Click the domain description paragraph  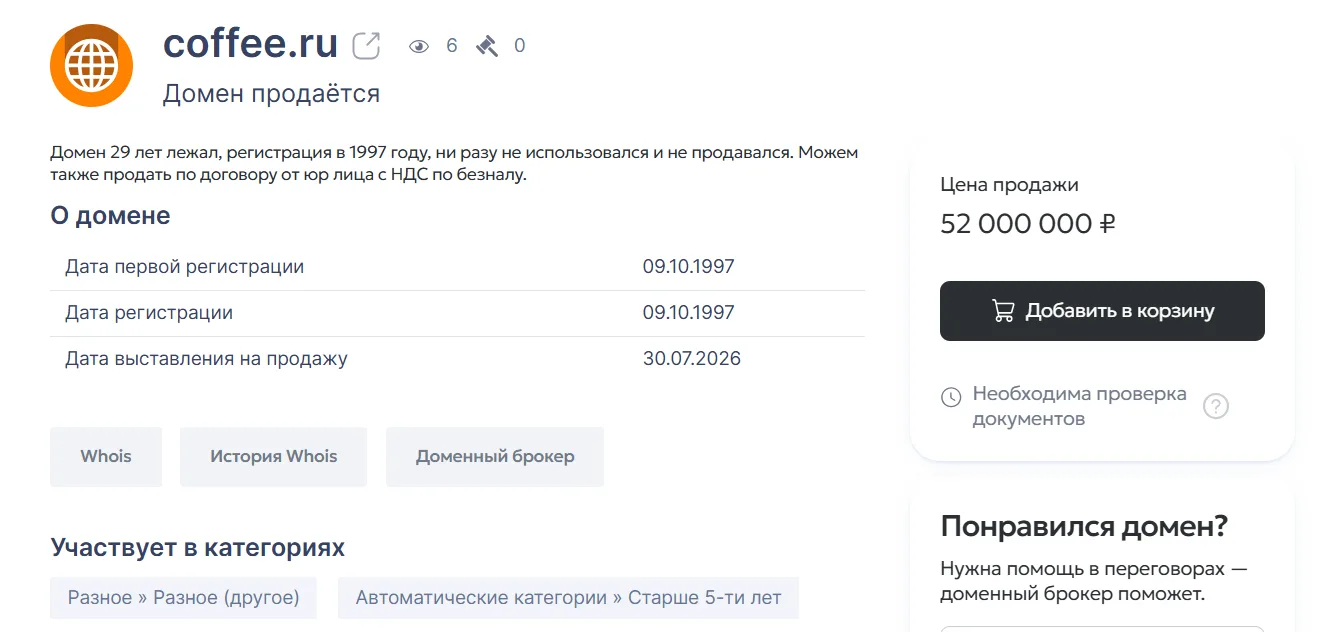tap(454, 164)
